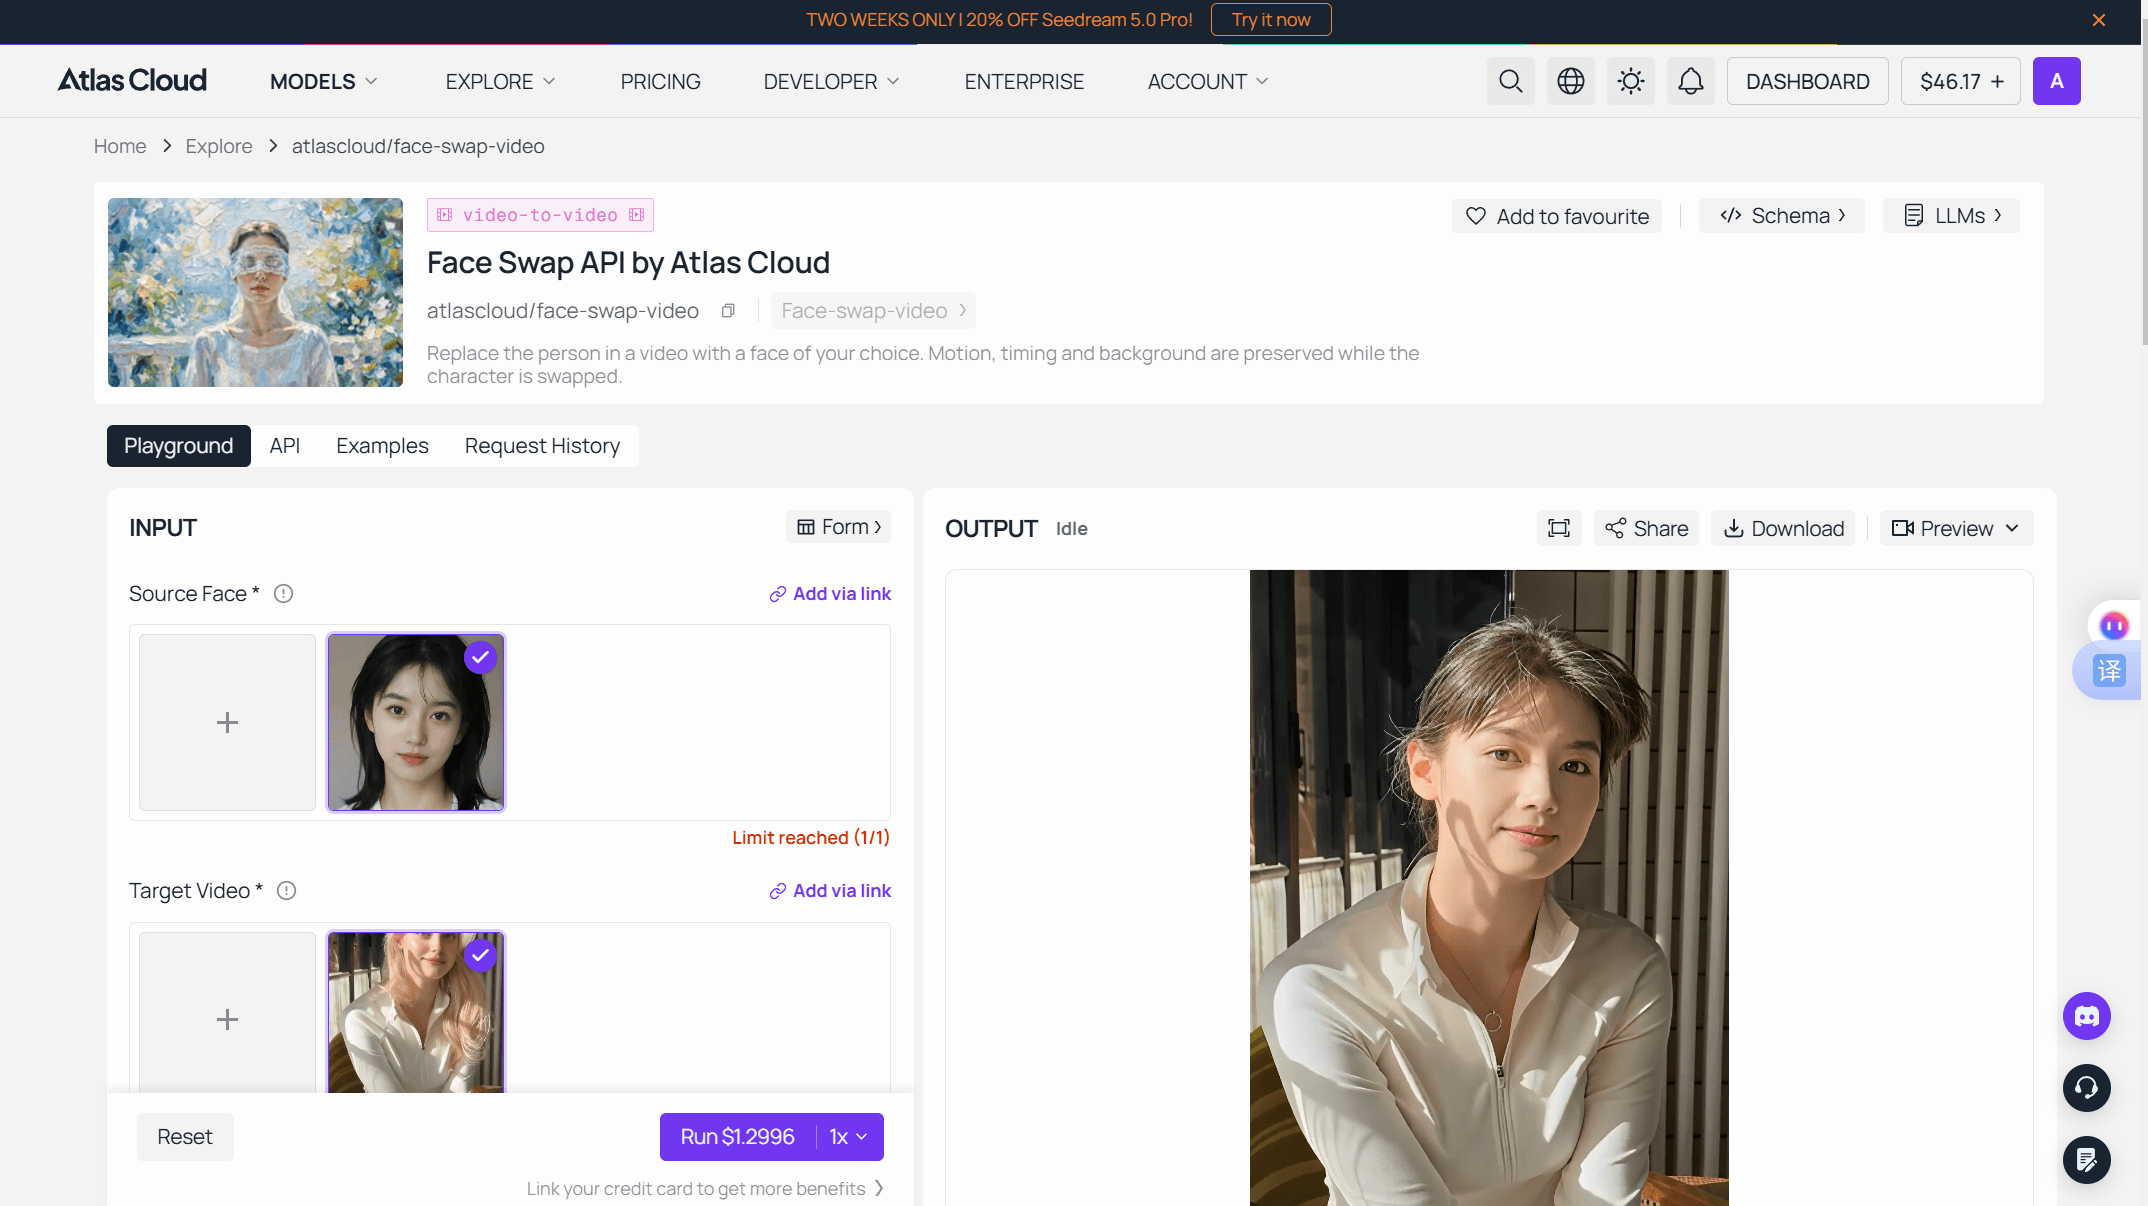Add Target Video via link
This screenshot has width=2148, height=1206.
pos(829,891)
